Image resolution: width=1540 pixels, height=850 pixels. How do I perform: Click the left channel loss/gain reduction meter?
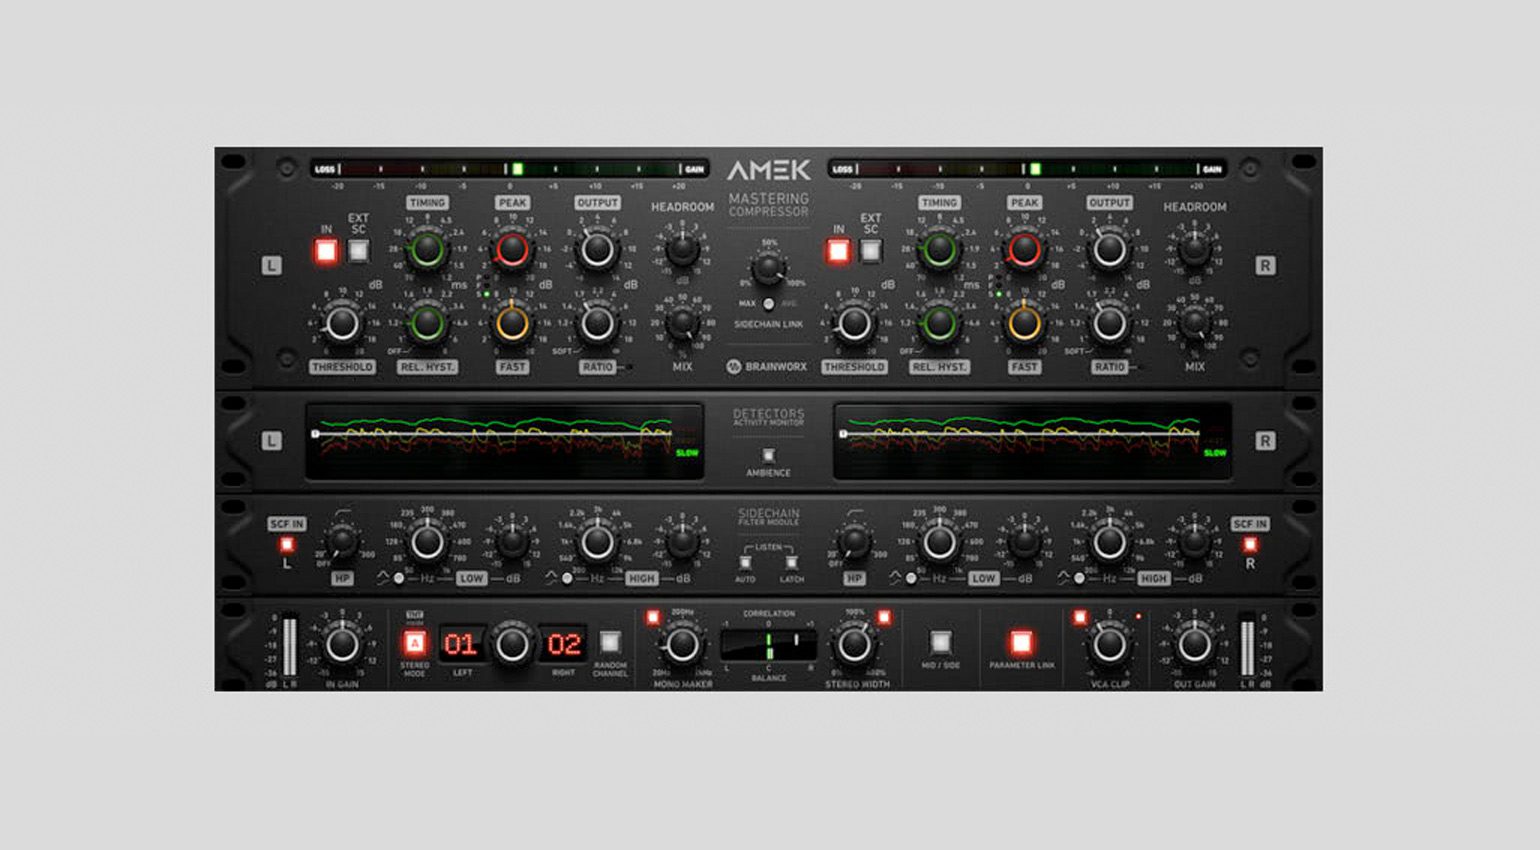pos(509,169)
